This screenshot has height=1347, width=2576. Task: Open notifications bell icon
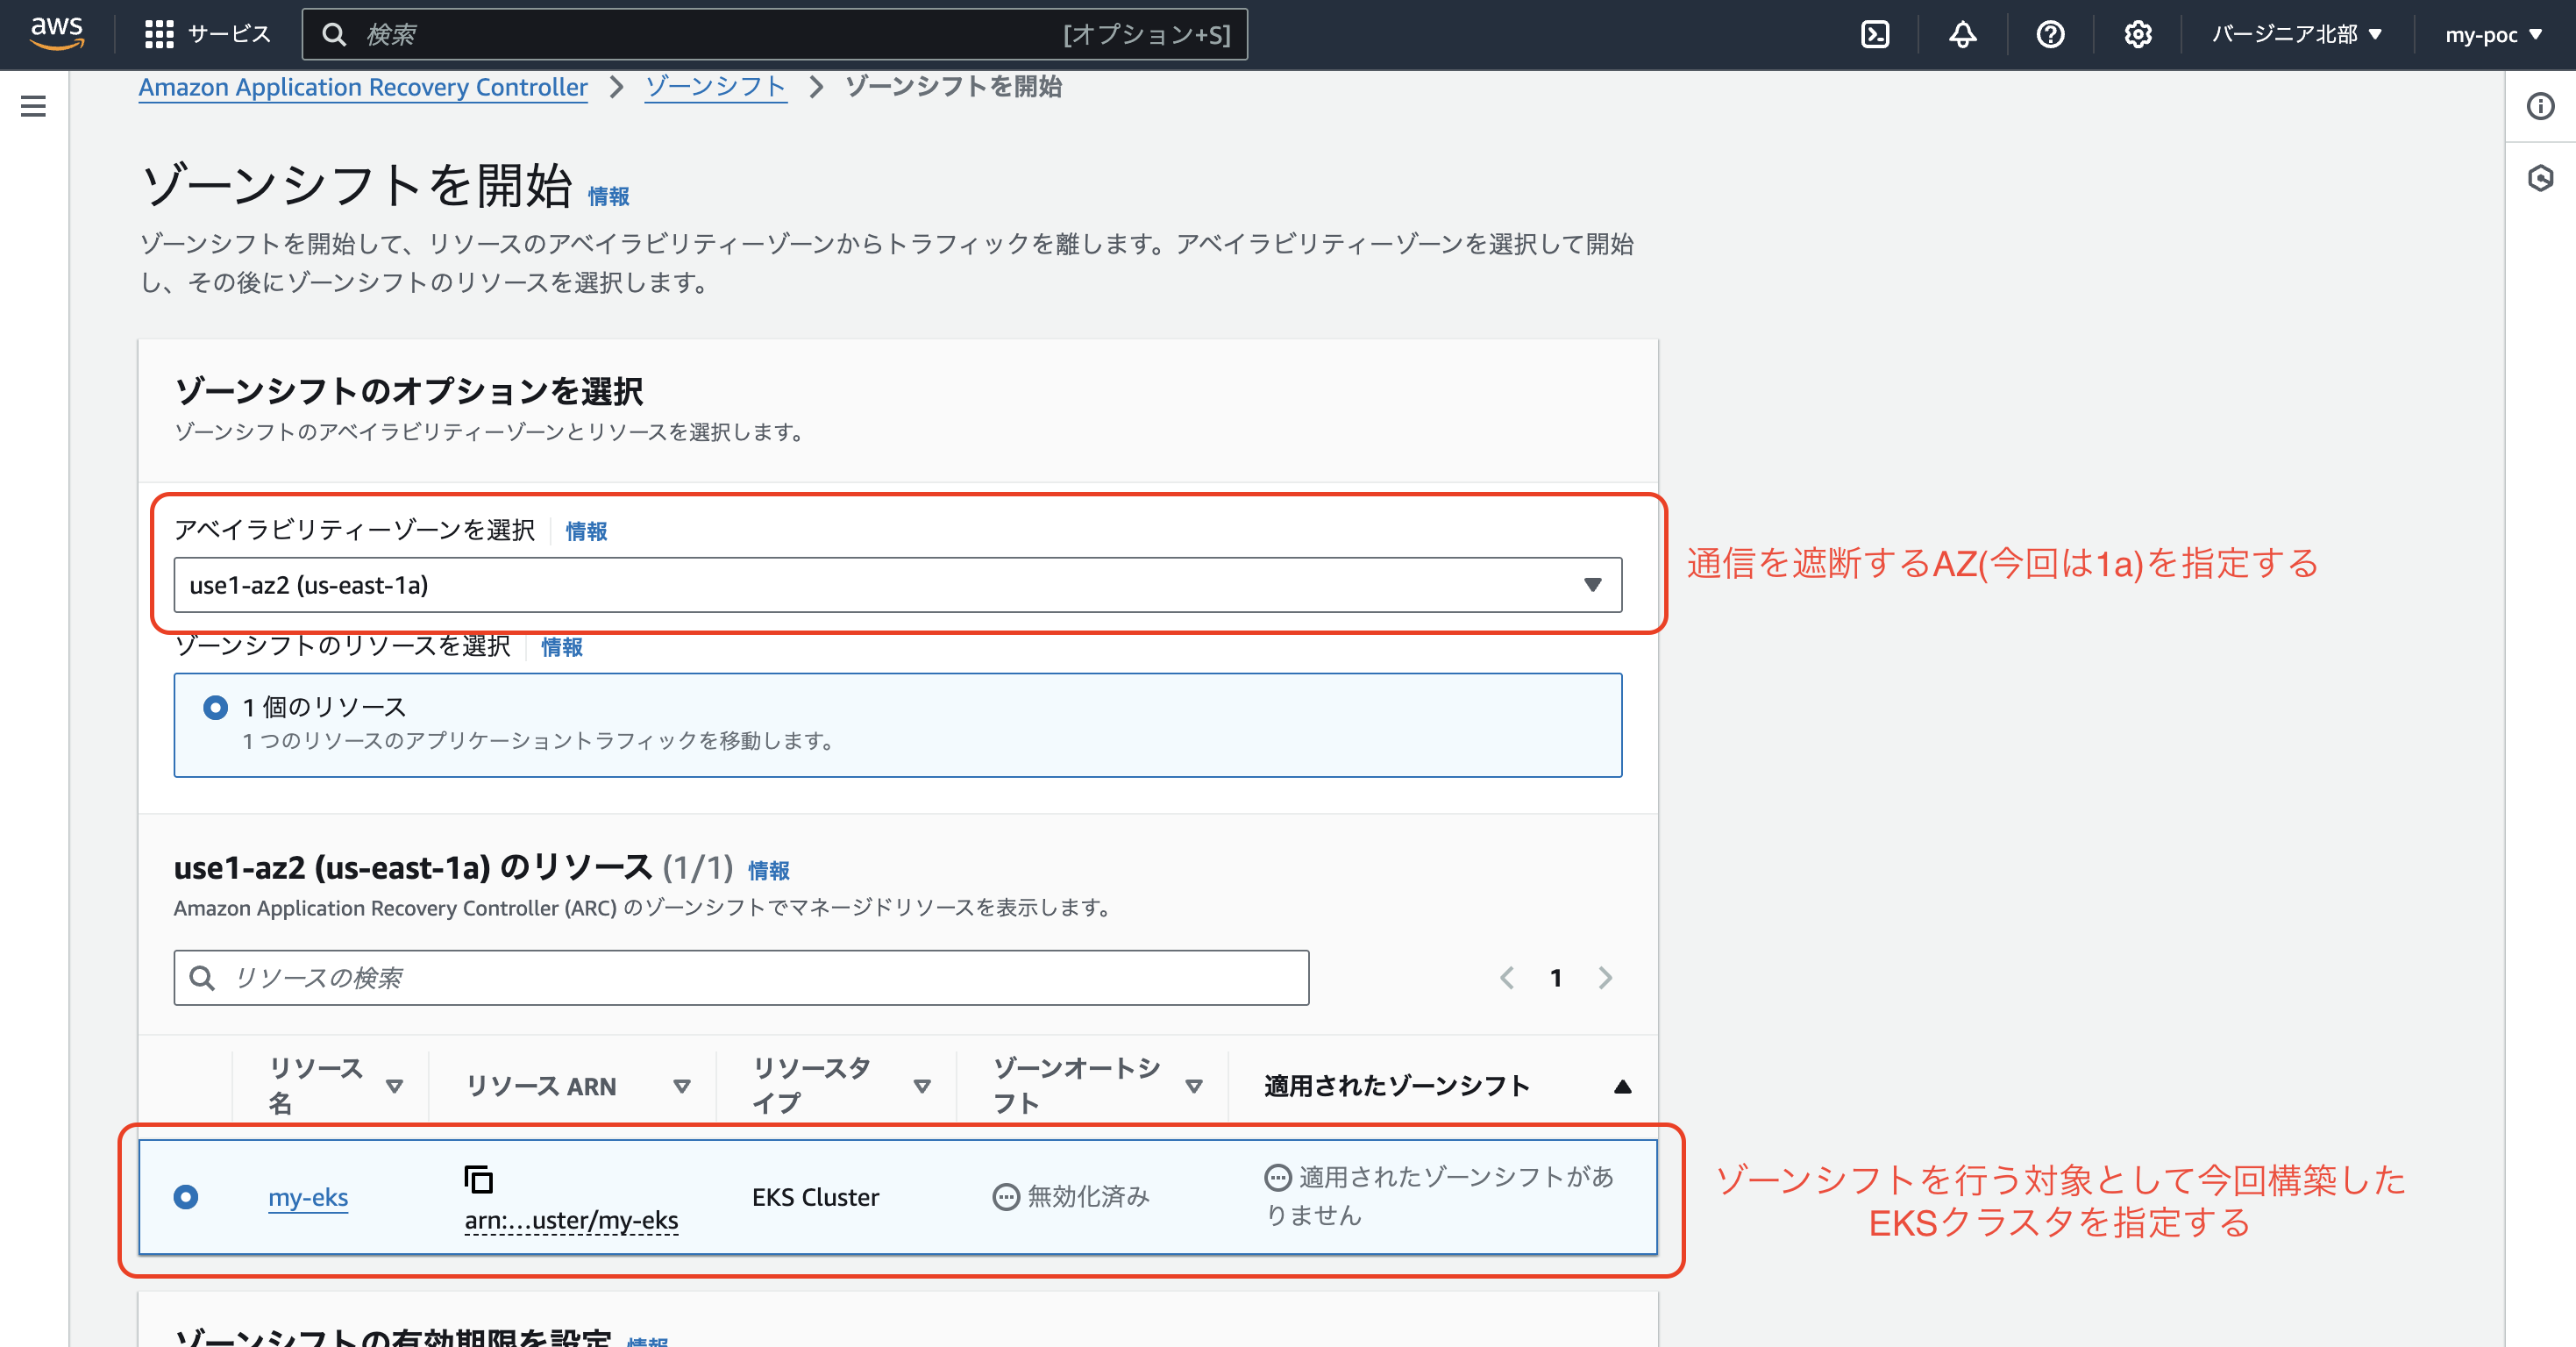pos(1962,34)
